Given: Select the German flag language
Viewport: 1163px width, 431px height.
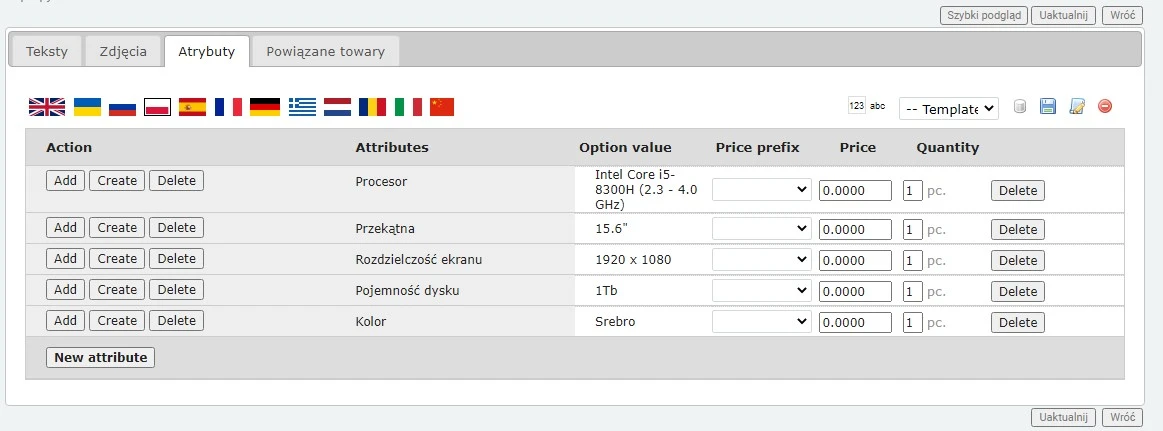Looking at the screenshot, I should pos(264,107).
